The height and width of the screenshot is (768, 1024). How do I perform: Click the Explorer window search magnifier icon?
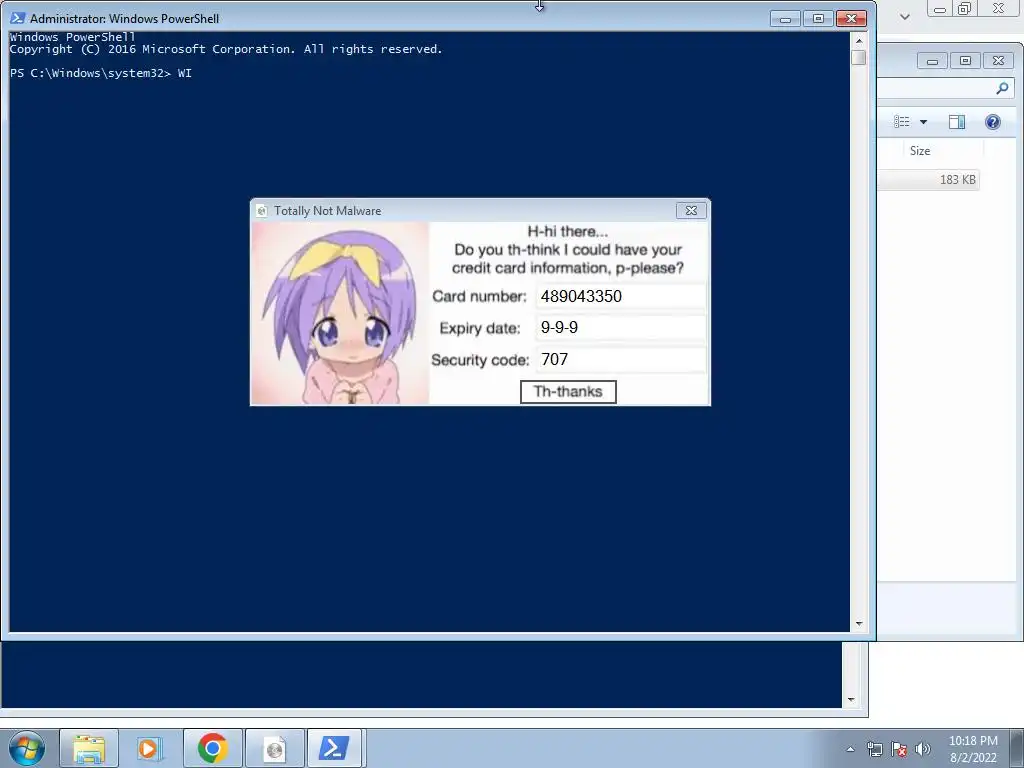point(1002,88)
